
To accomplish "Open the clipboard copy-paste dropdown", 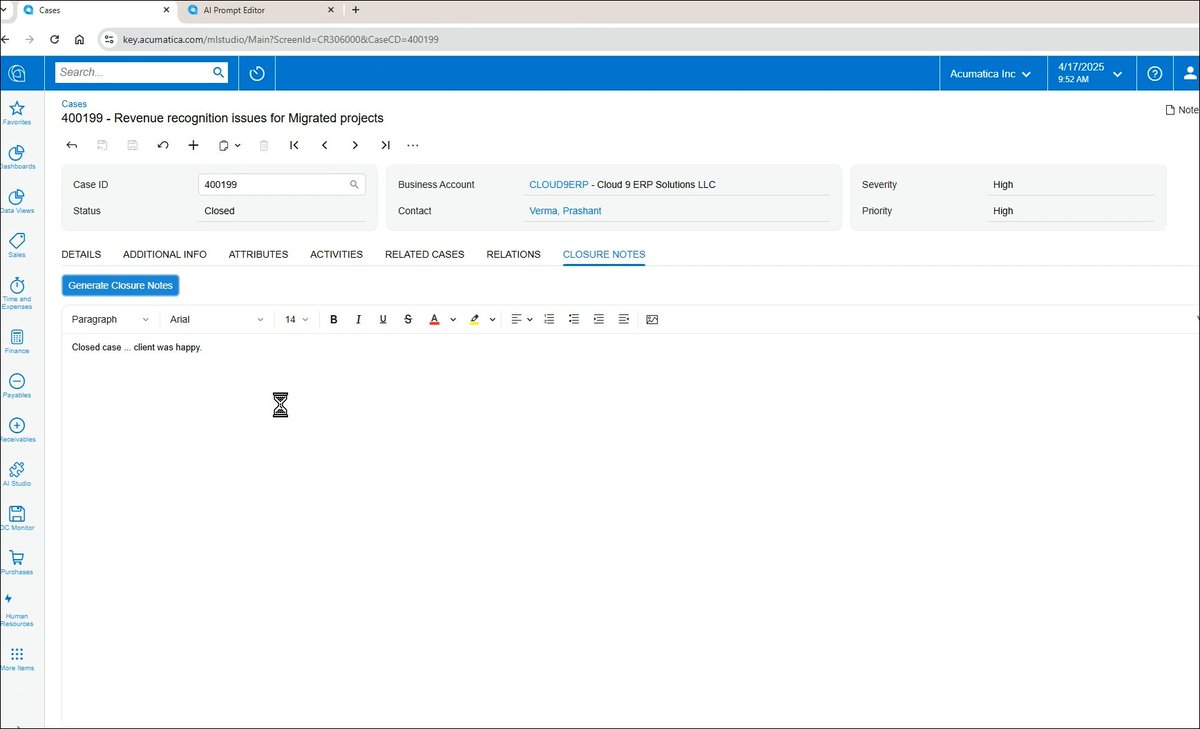I will 230,145.
